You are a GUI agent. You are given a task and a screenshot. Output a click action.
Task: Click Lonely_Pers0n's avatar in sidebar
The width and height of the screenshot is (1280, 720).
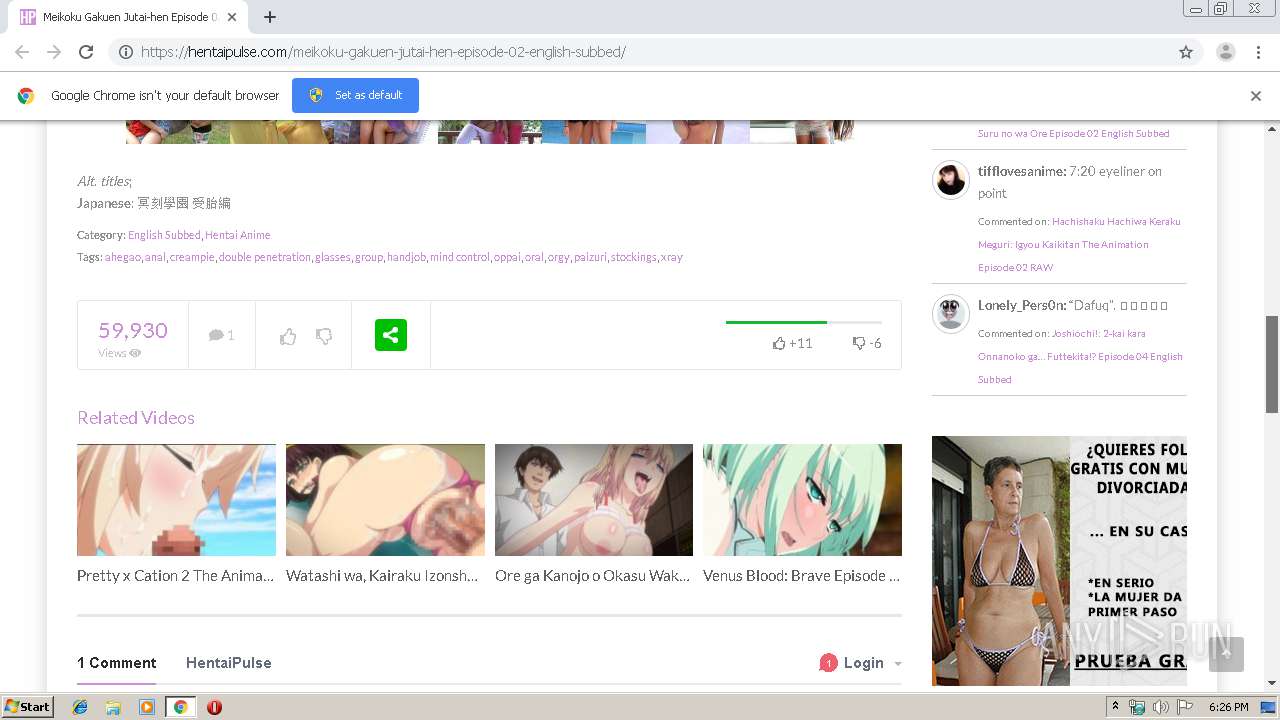pos(951,314)
